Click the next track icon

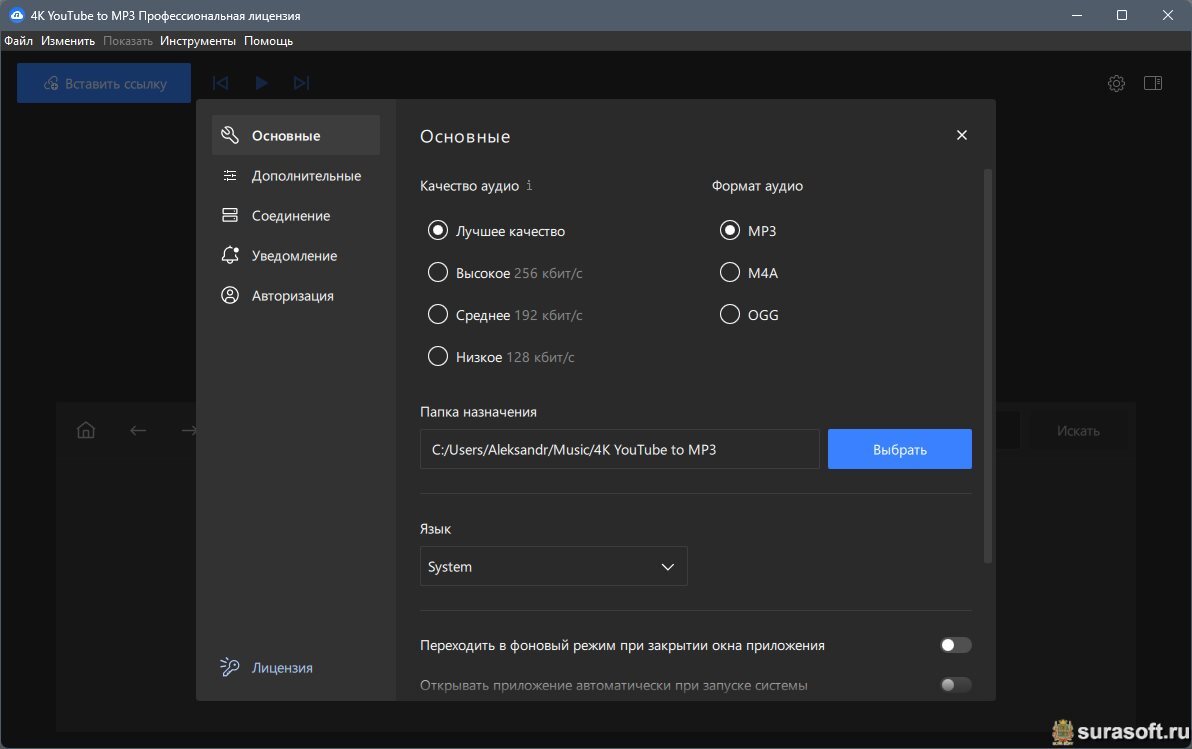tap(302, 83)
